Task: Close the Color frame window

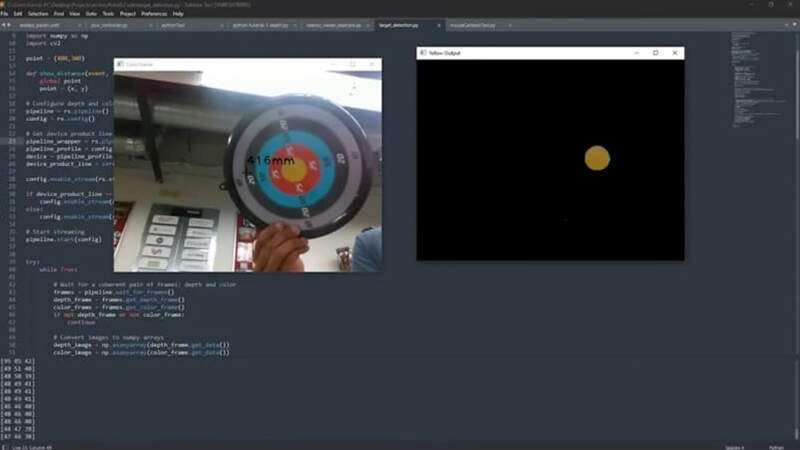Action: [372, 64]
